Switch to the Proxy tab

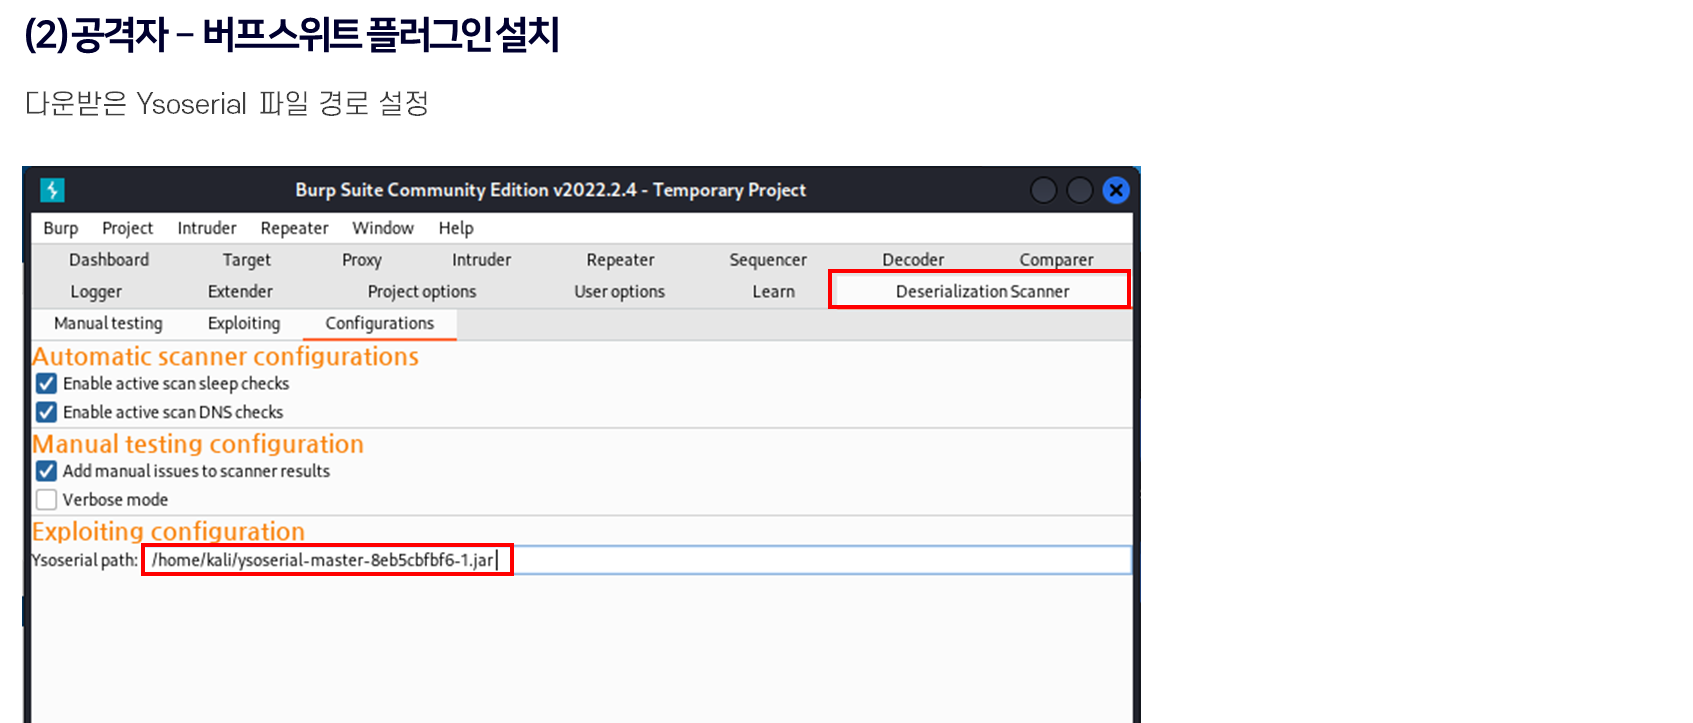(362, 260)
